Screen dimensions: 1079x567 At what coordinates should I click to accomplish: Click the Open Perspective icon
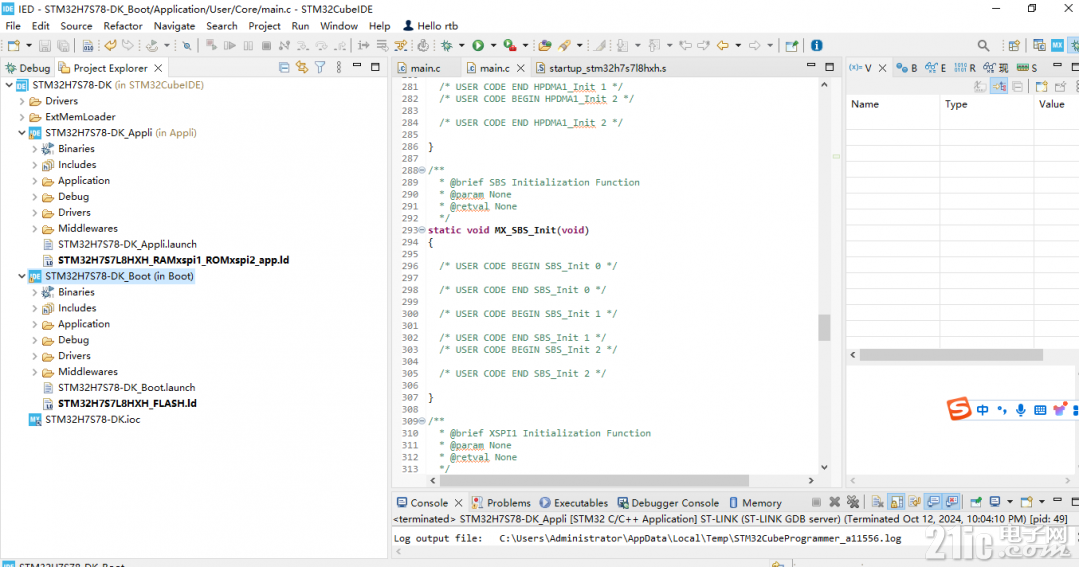[1014, 45]
